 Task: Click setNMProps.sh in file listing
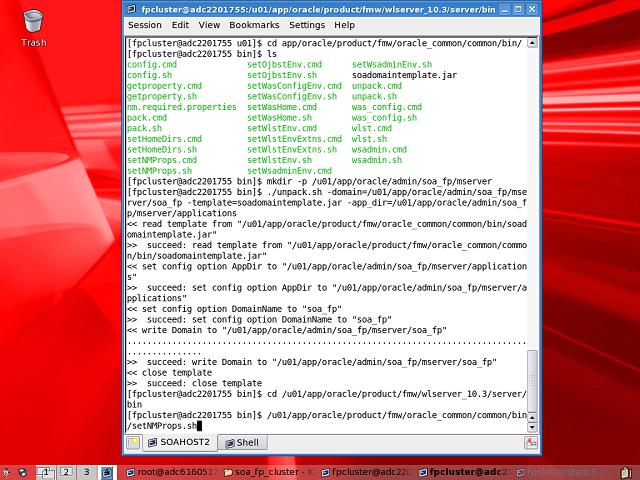click(x=159, y=171)
